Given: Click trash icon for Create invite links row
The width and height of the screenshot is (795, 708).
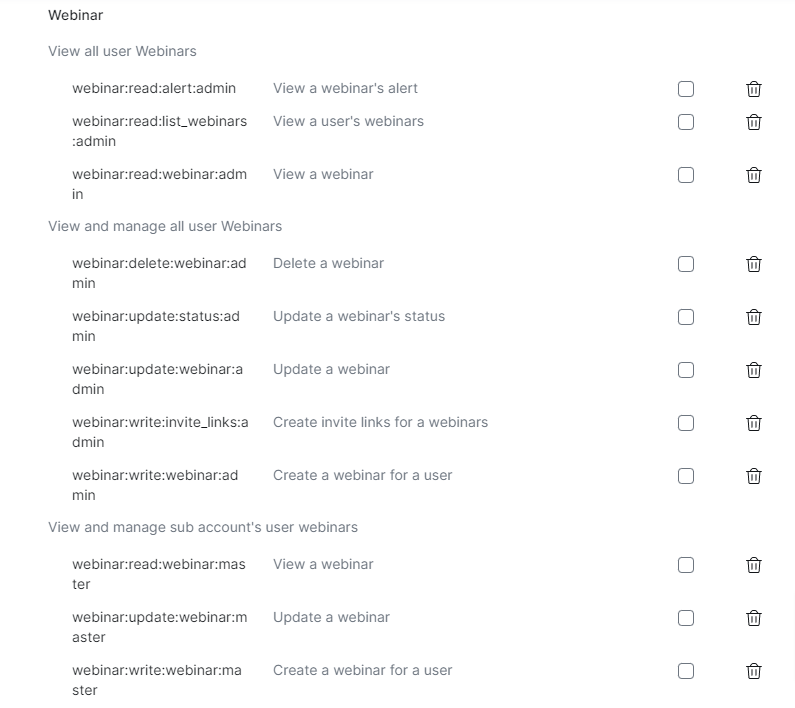Looking at the screenshot, I should click(x=754, y=423).
